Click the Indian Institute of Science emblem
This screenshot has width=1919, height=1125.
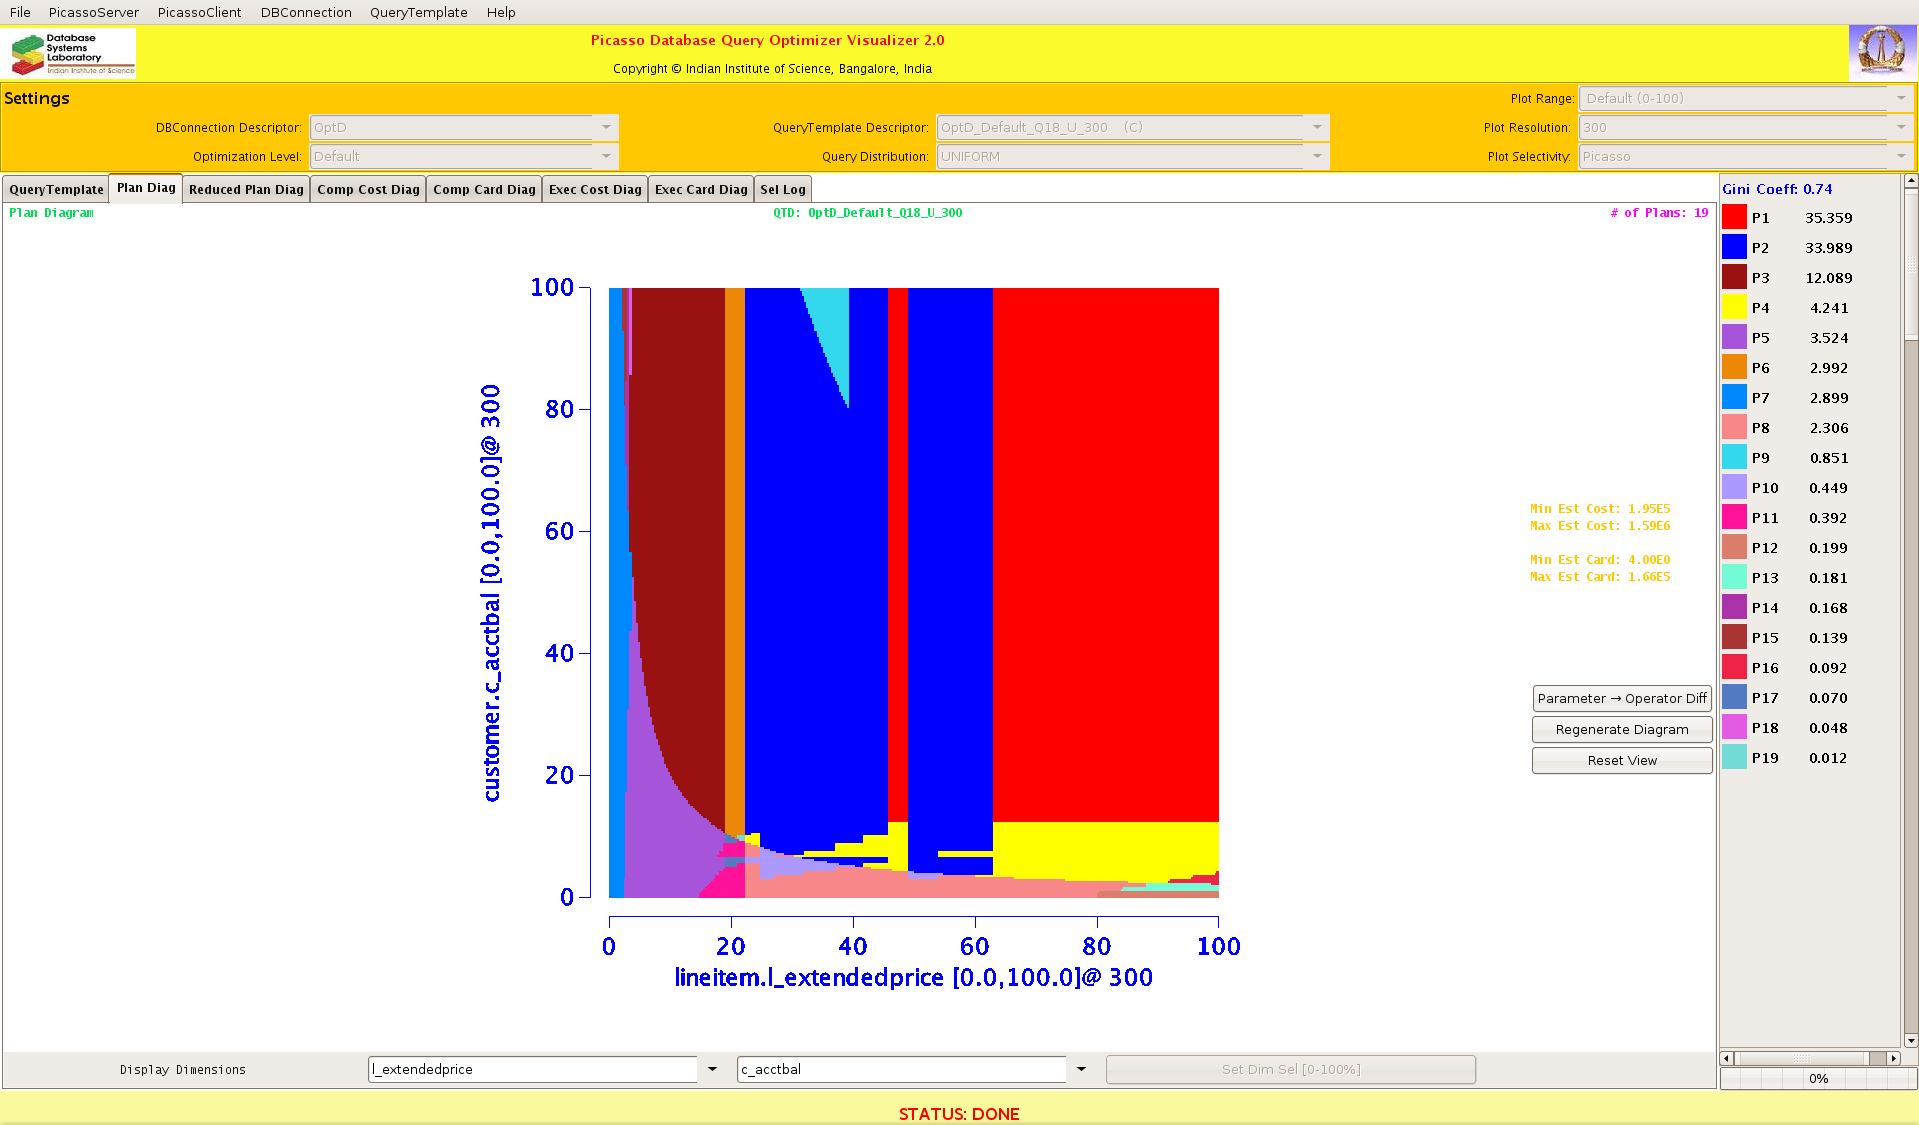pyautogui.click(x=1881, y=51)
